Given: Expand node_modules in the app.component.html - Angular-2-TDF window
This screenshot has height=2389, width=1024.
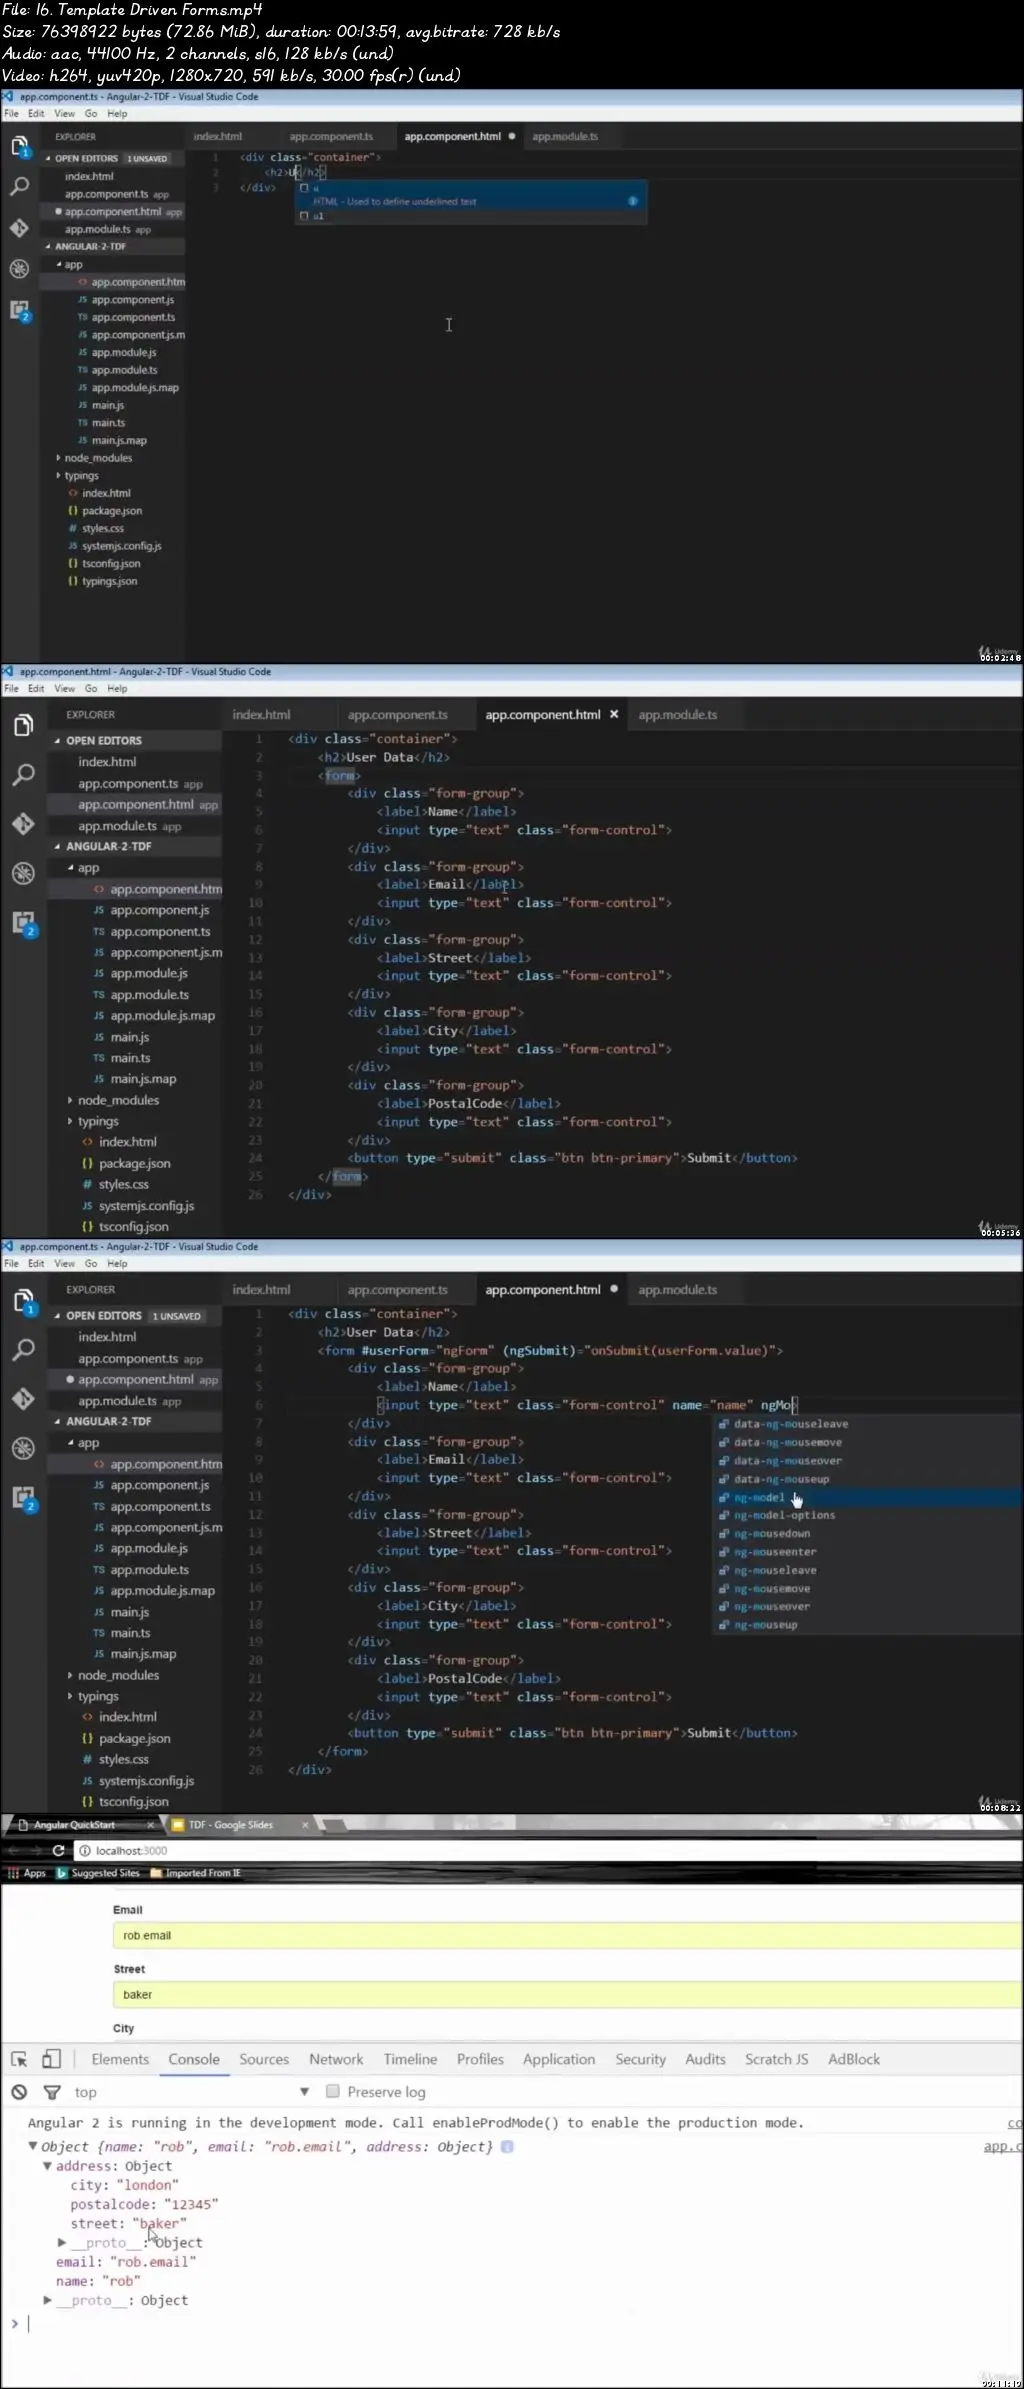Looking at the screenshot, I should pos(70,1100).
